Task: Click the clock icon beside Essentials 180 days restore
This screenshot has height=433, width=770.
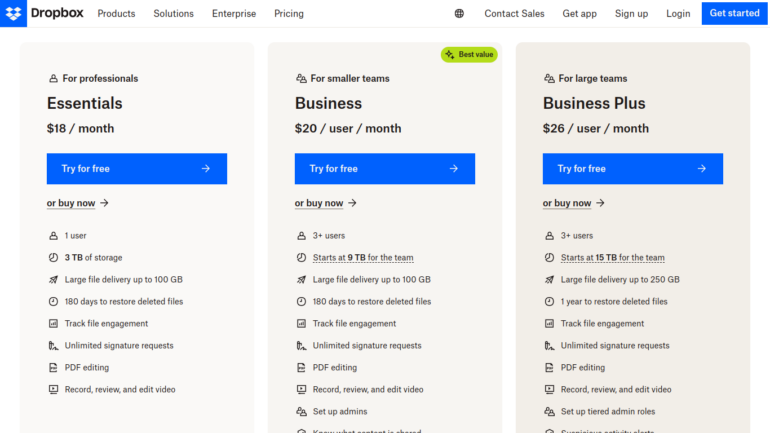Action: 53,301
